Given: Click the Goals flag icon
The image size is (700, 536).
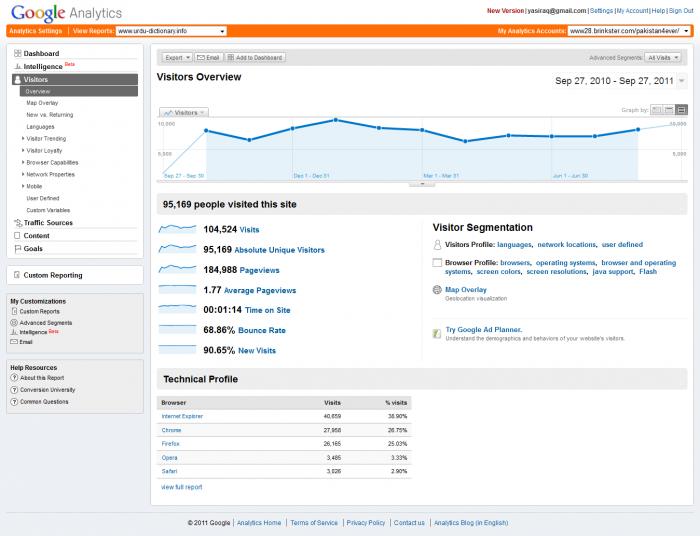Looking at the screenshot, I should [x=17, y=248].
